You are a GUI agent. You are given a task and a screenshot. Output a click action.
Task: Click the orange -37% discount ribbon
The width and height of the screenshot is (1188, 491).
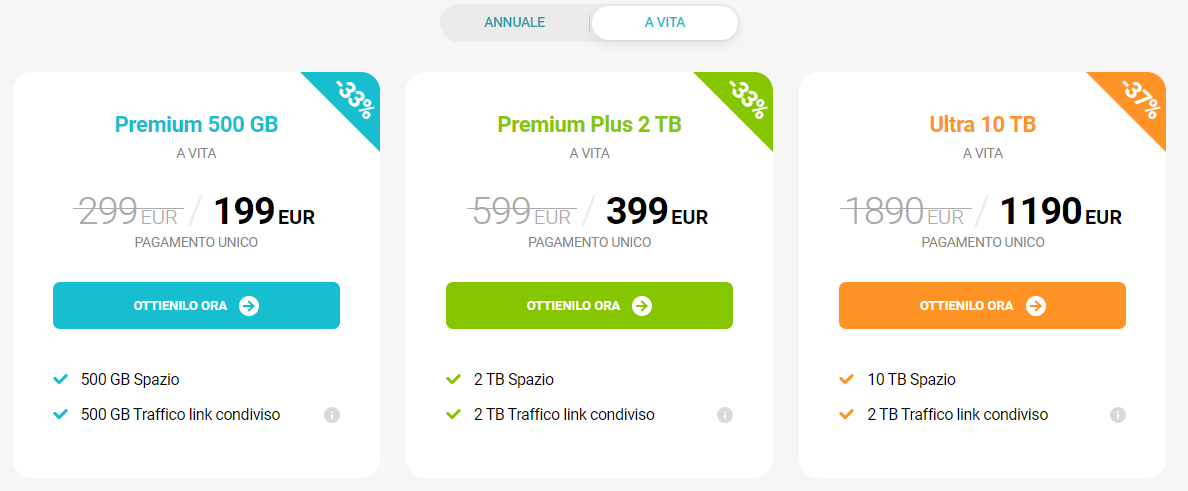(x=1138, y=100)
